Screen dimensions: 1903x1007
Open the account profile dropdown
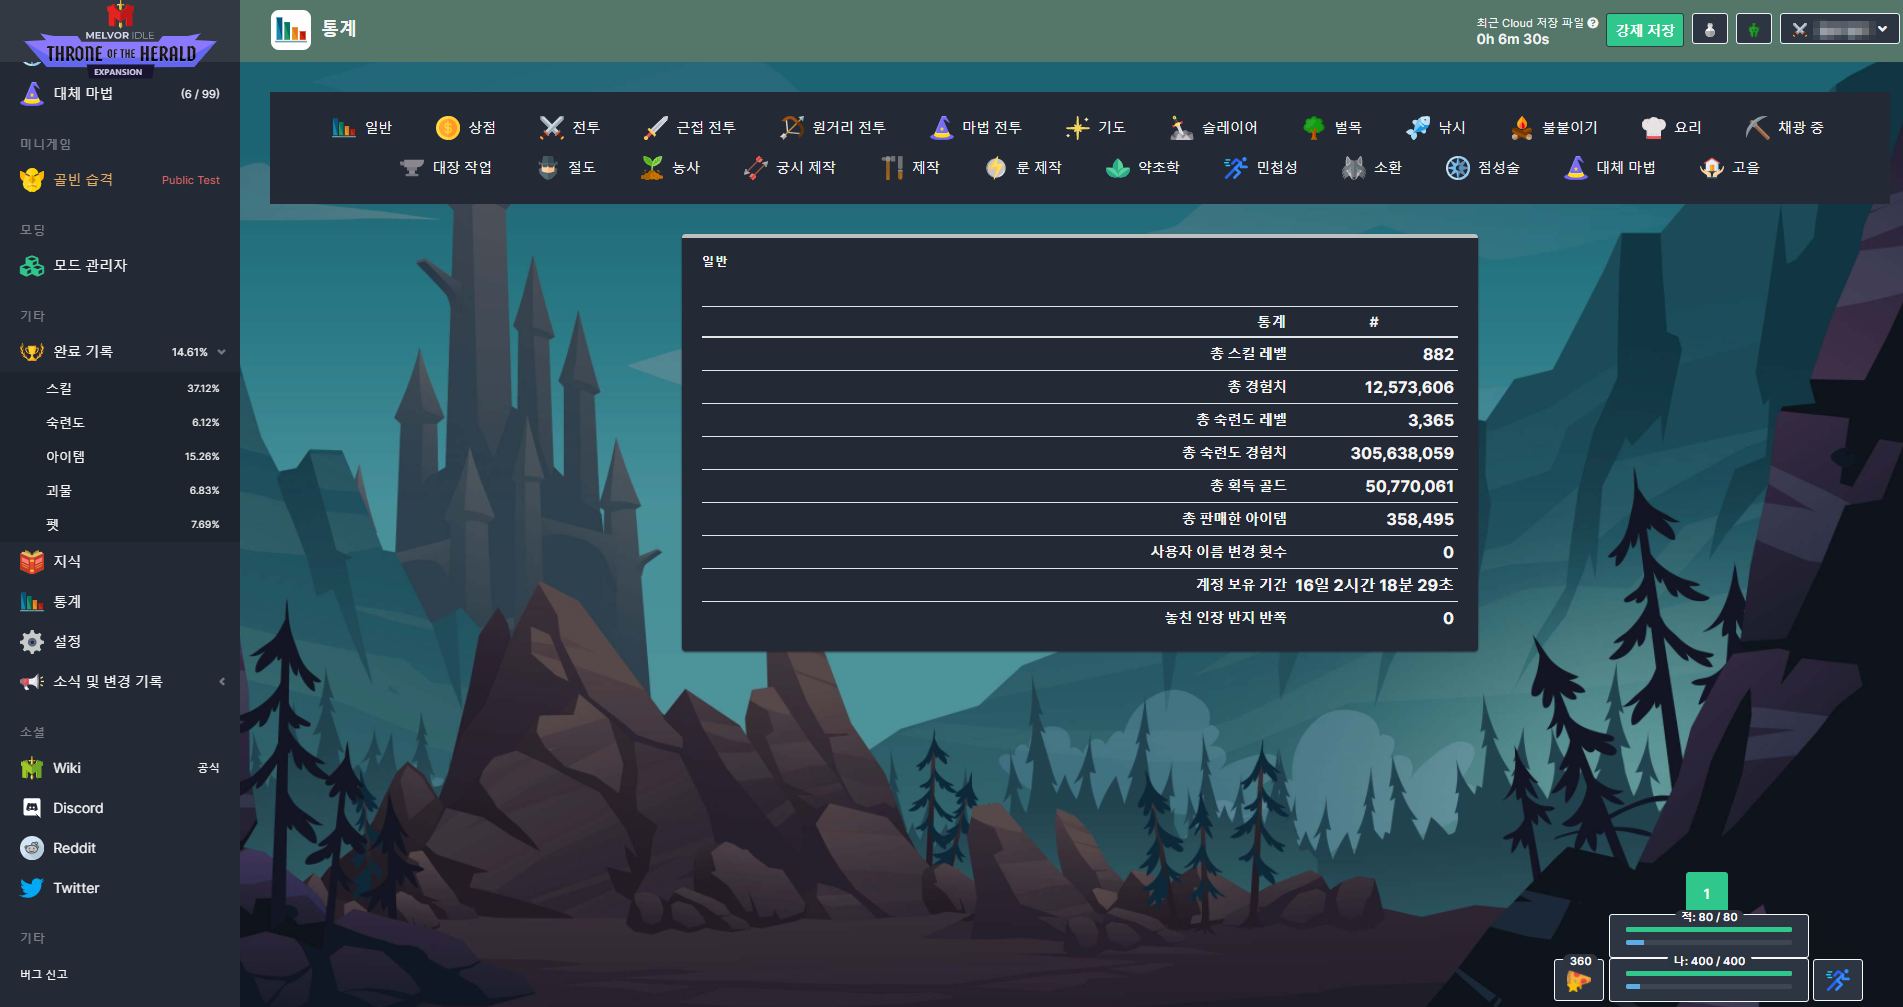1839,29
